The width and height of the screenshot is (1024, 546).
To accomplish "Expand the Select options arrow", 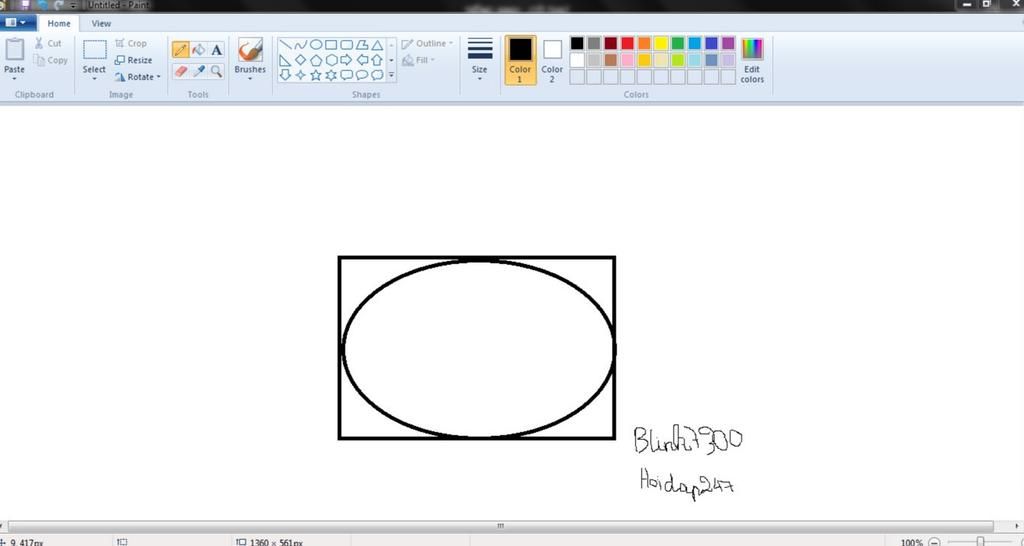I will tap(94, 79).
